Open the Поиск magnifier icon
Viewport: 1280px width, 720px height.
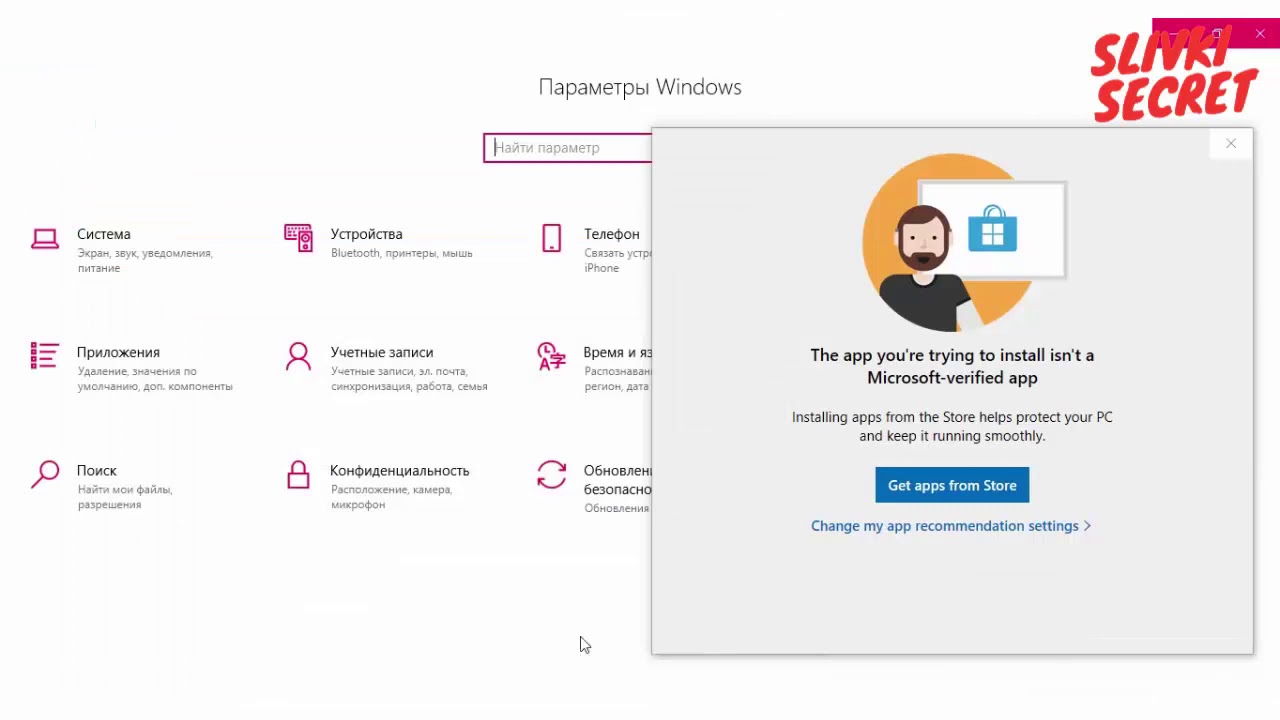point(45,474)
